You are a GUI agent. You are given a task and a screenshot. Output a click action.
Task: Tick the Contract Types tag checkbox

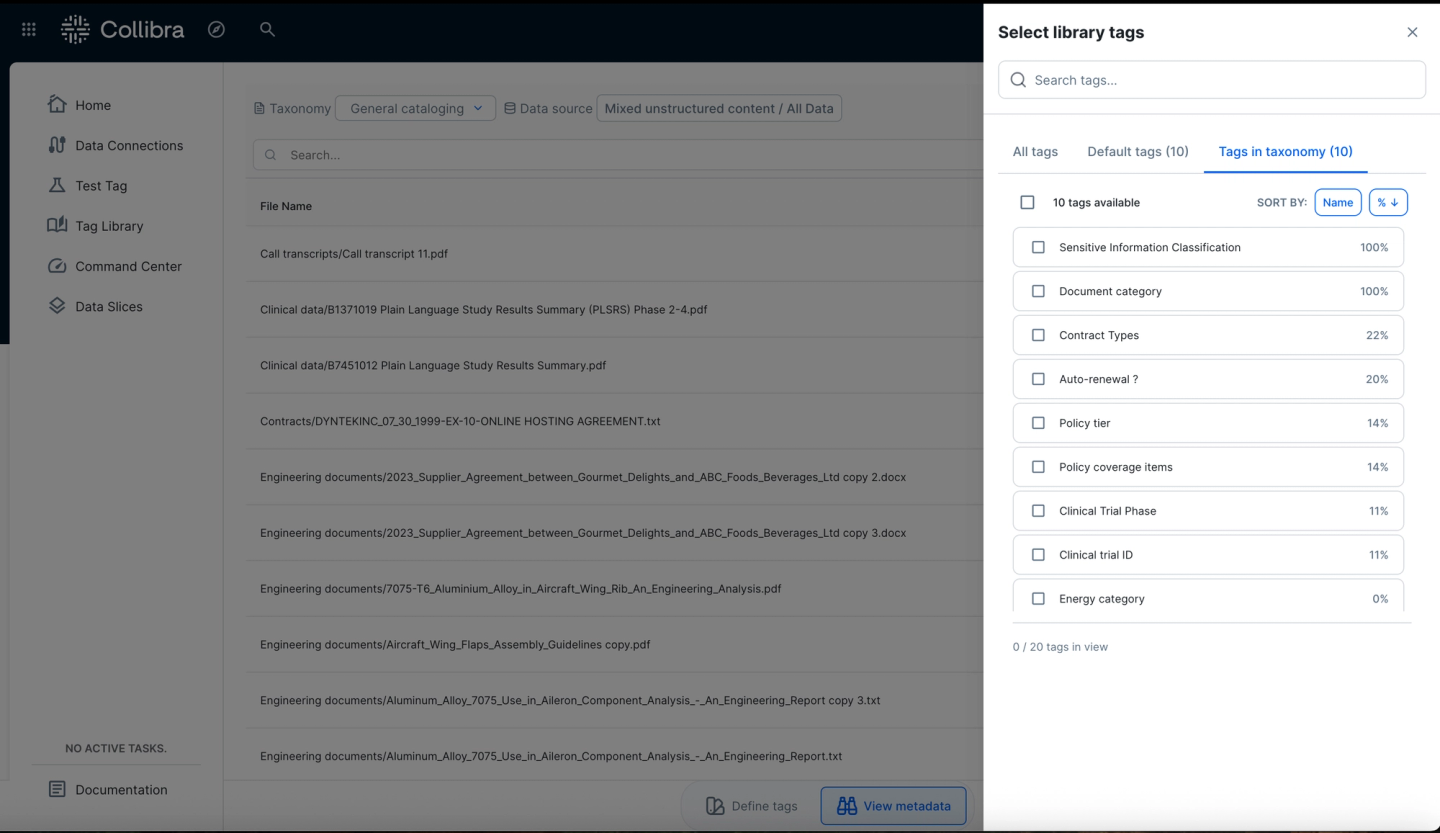1038,335
